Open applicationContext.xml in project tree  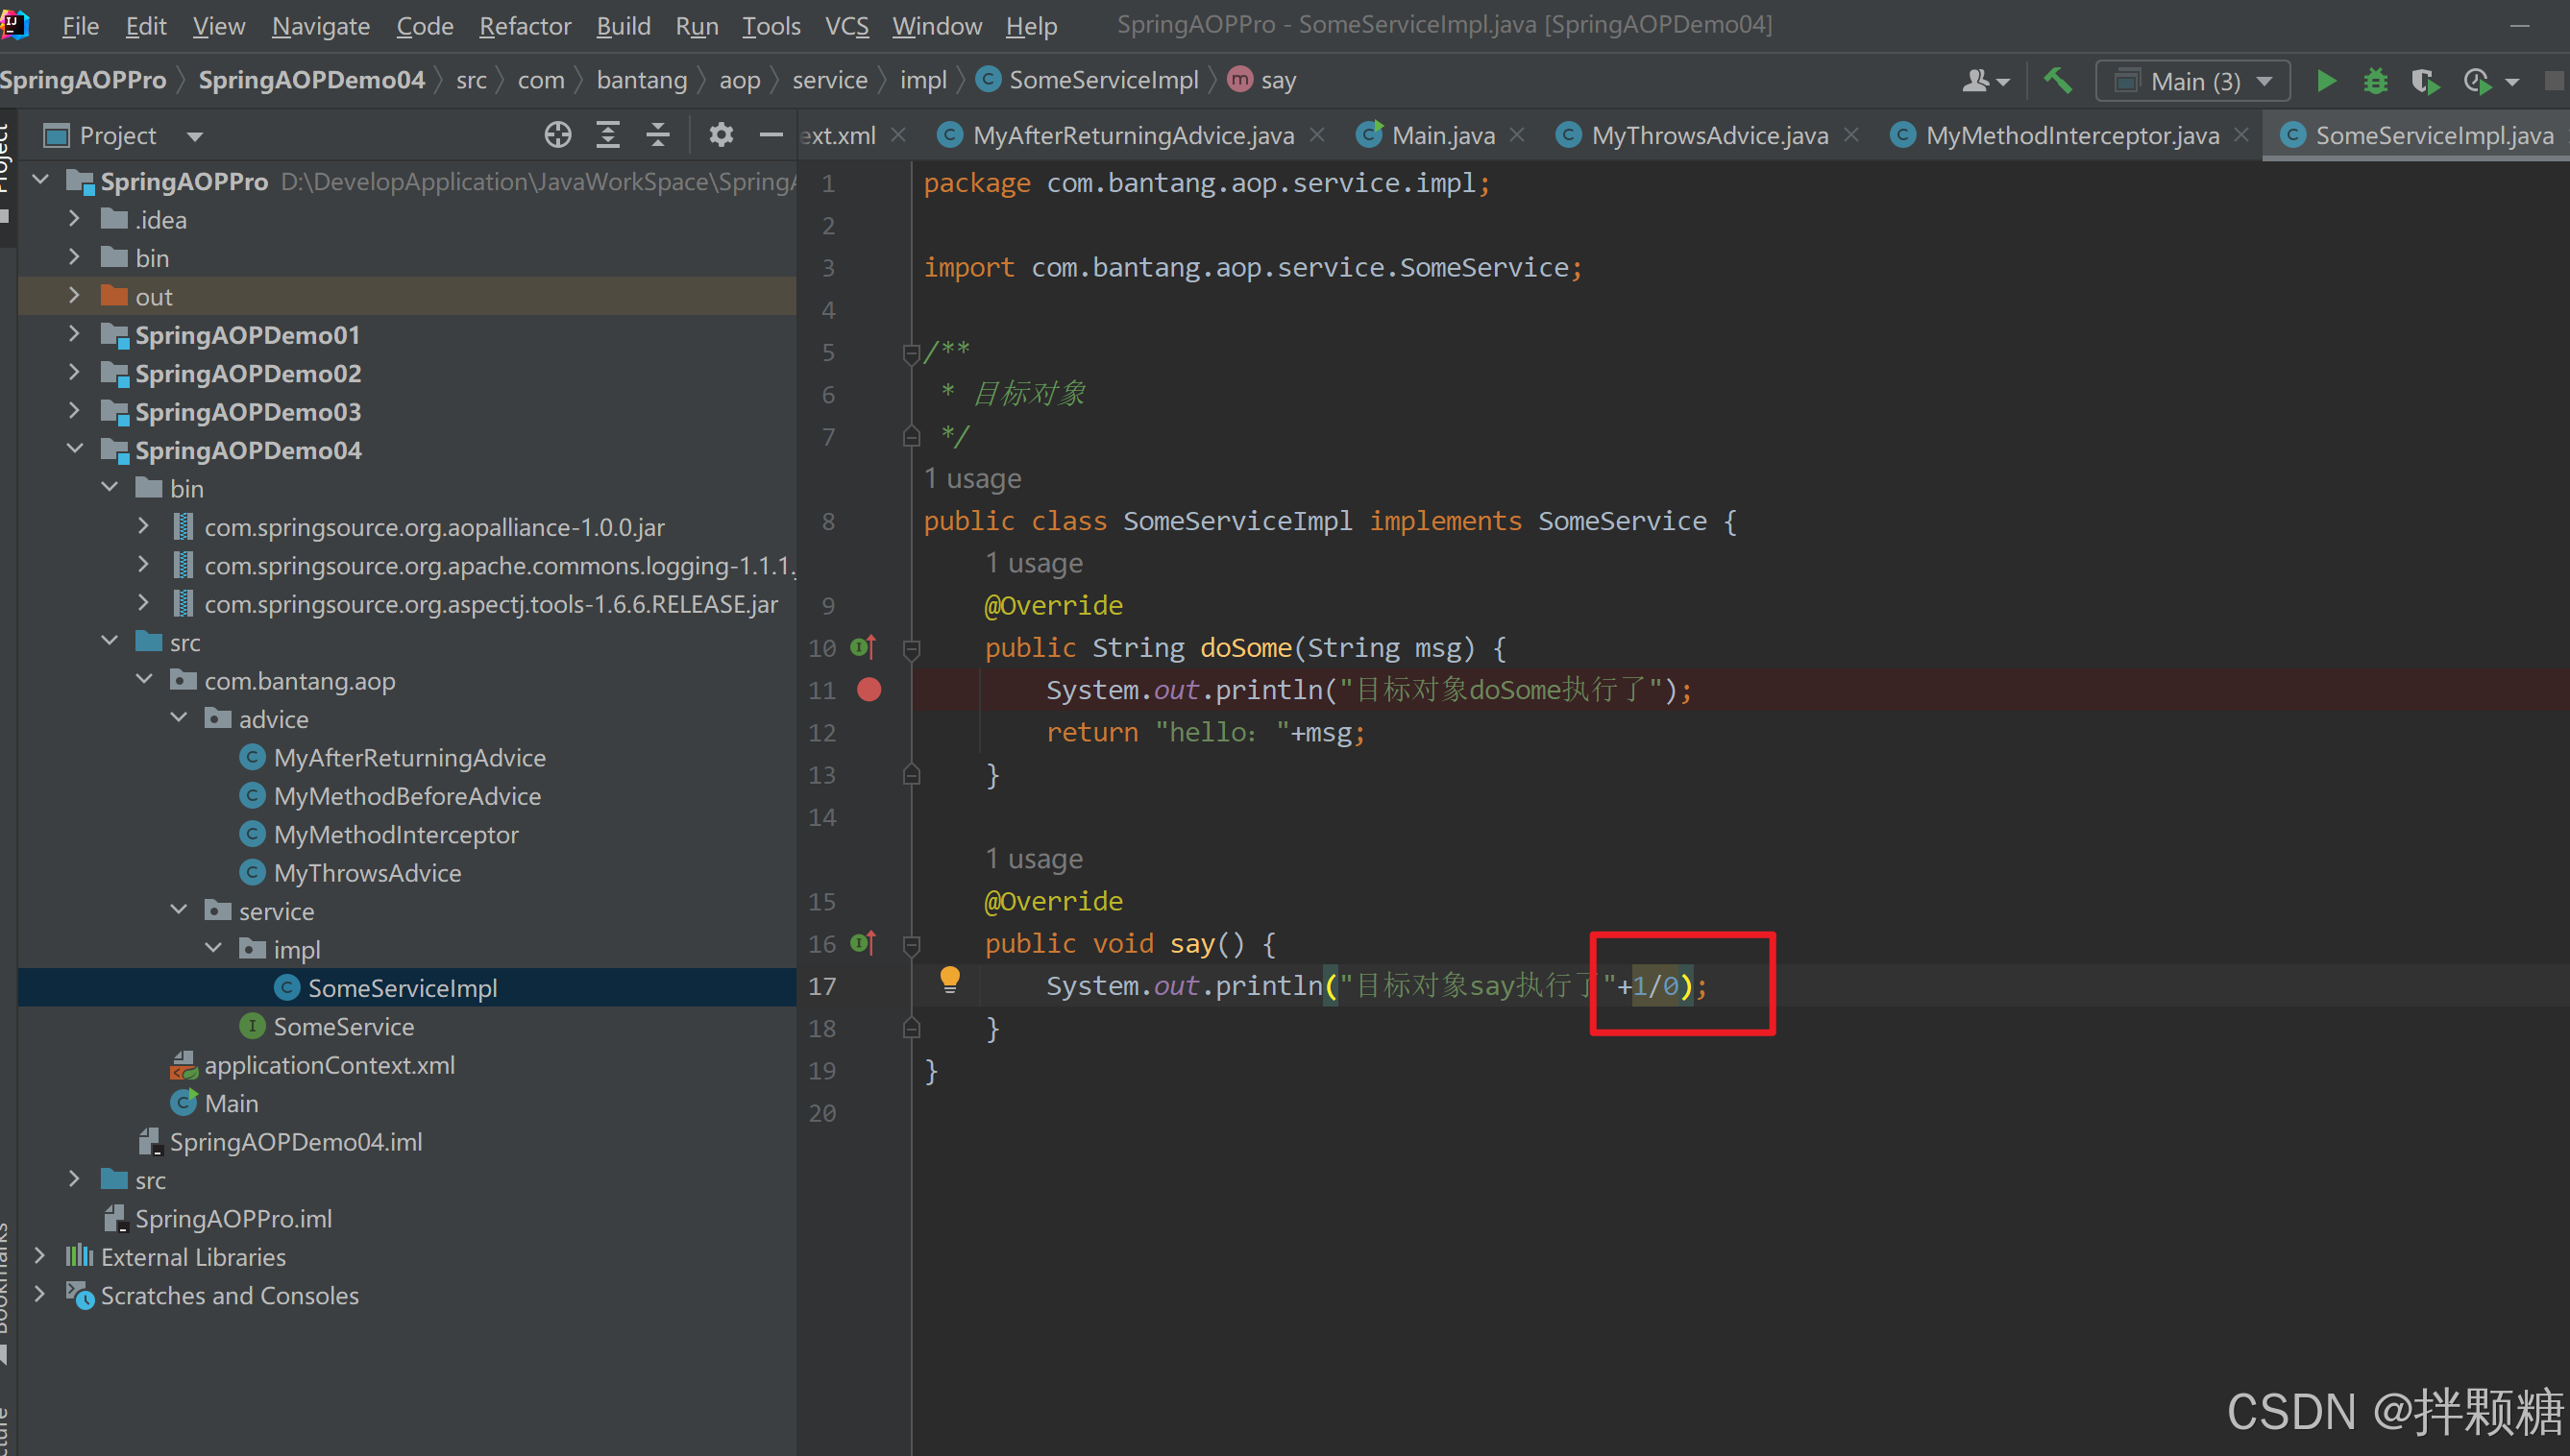point(329,1065)
